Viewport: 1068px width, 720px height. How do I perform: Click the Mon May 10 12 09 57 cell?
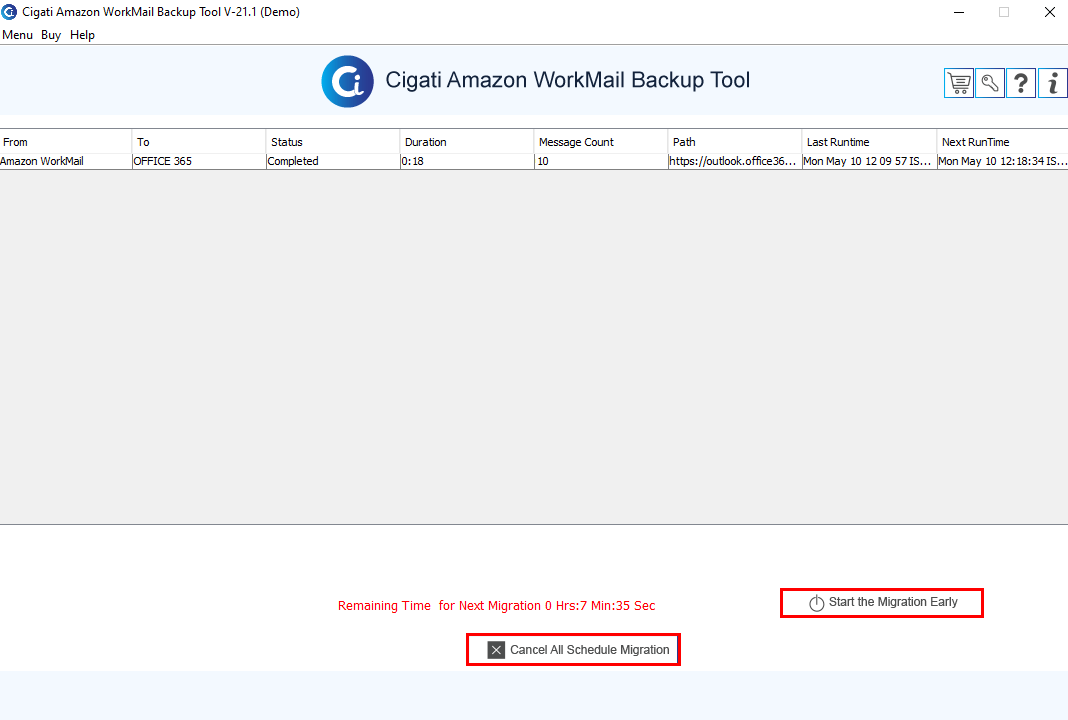click(x=869, y=161)
